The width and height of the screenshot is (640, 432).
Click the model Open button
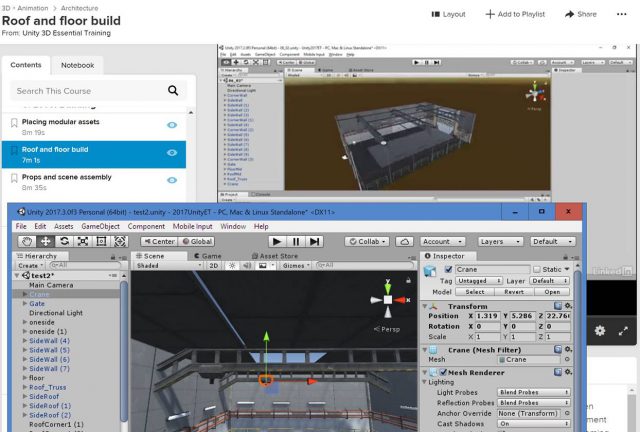(x=552, y=292)
